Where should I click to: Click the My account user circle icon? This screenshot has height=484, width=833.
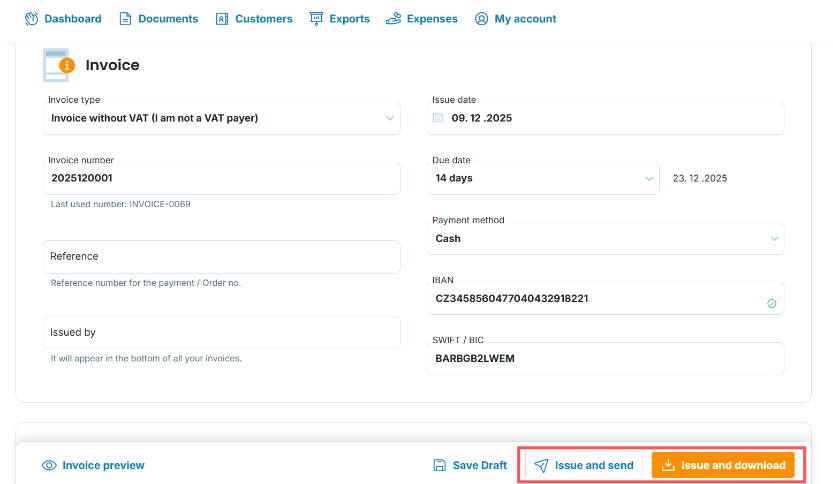point(481,19)
